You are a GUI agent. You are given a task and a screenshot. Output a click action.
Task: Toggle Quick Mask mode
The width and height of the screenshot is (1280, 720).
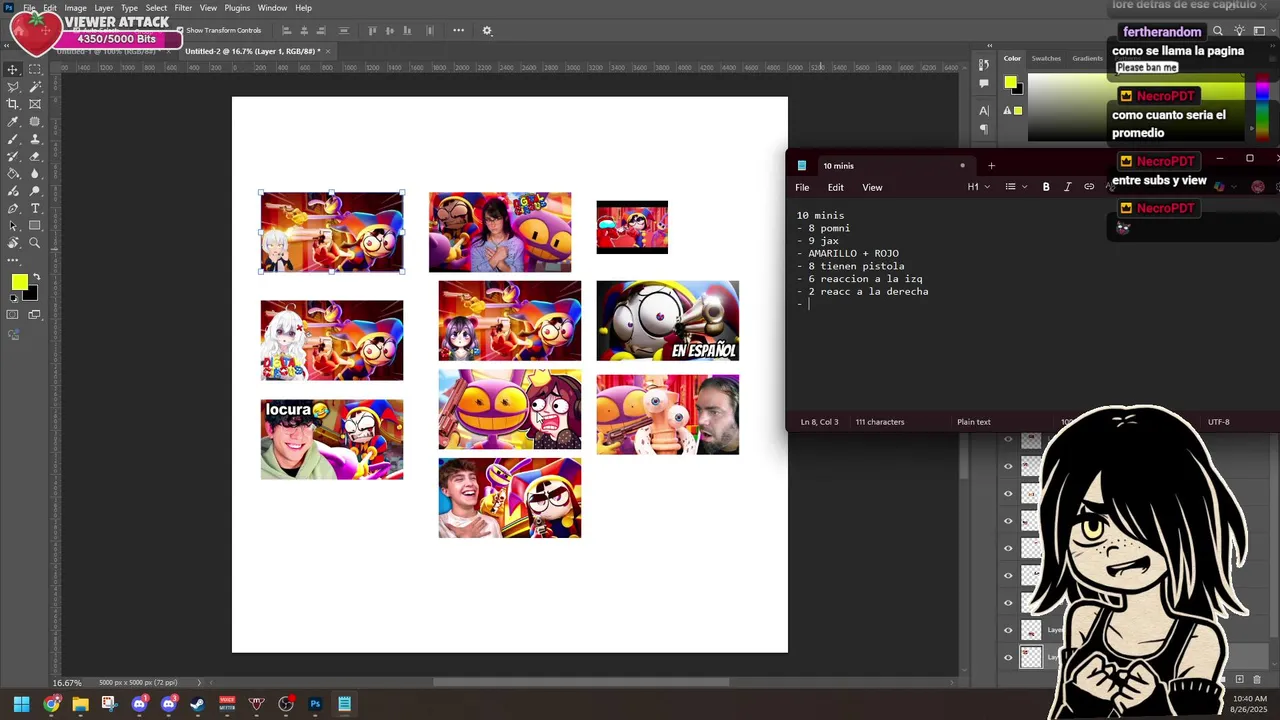click(x=13, y=315)
